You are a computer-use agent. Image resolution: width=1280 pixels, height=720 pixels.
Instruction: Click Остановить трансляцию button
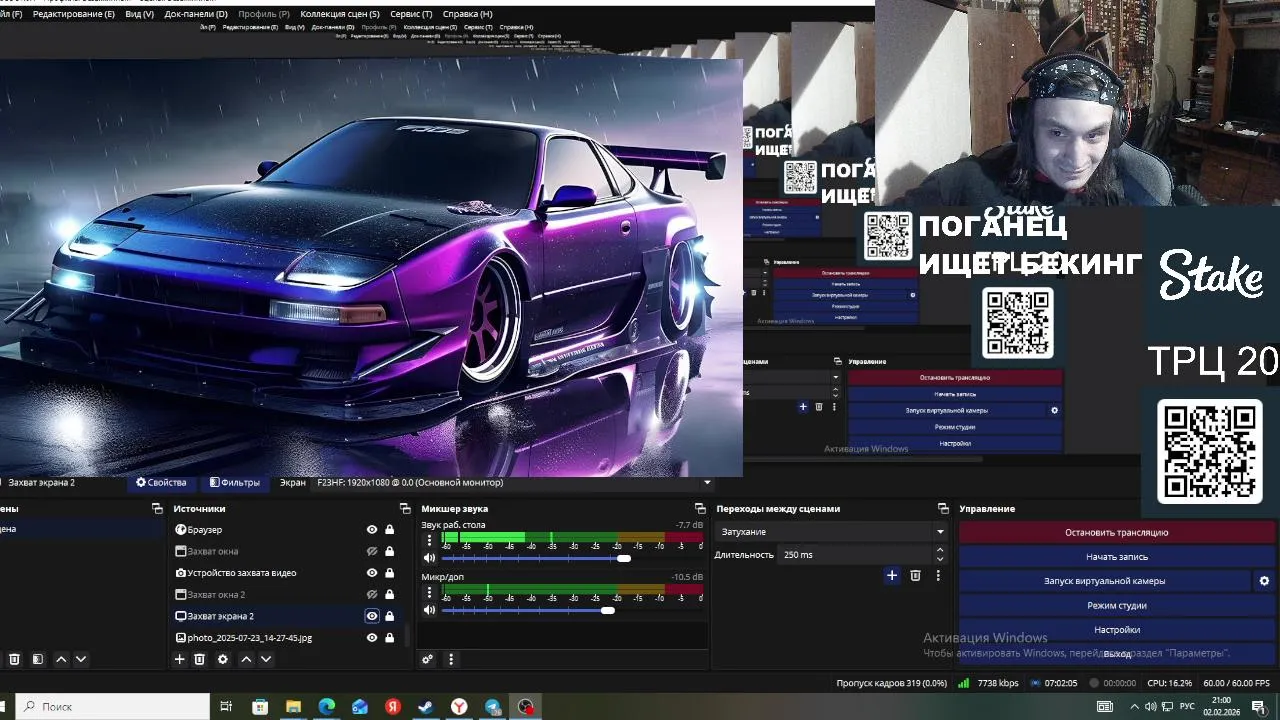pyautogui.click(x=1116, y=533)
